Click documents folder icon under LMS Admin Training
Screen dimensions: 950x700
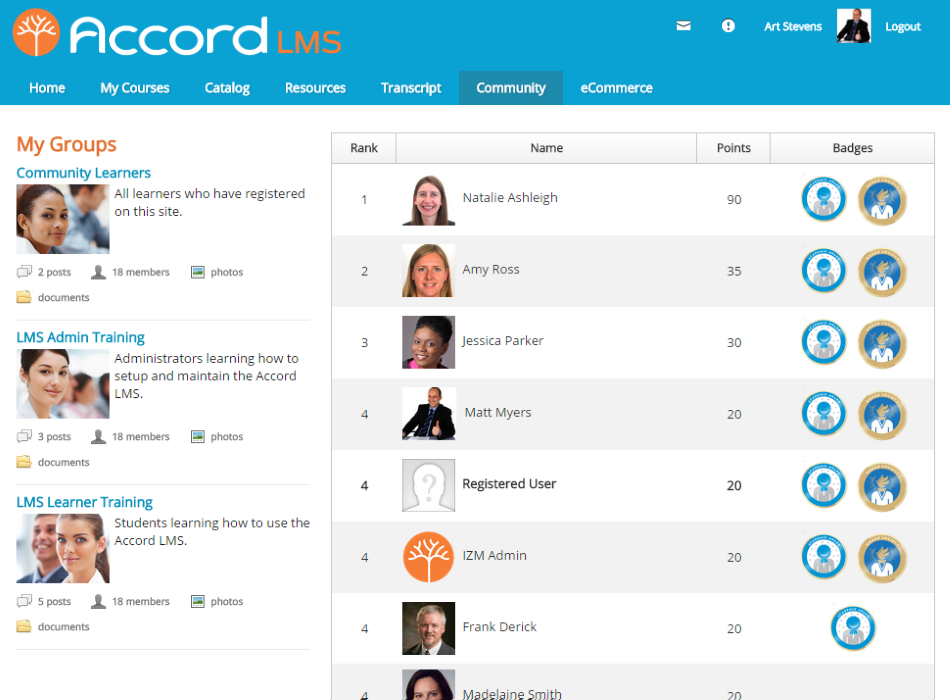click(x=24, y=462)
